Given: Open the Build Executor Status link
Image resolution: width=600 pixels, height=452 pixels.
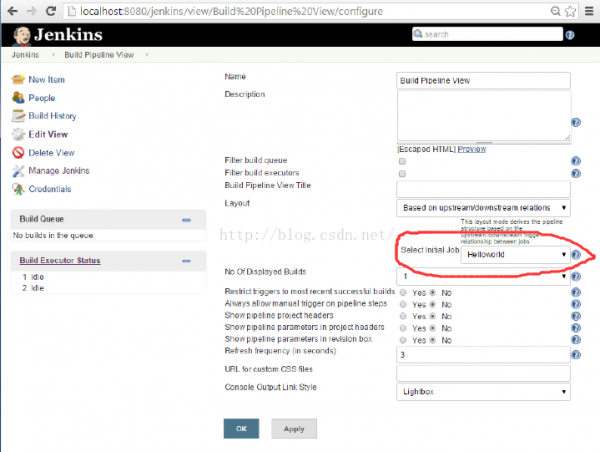Looking at the screenshot, I should 60,260.
